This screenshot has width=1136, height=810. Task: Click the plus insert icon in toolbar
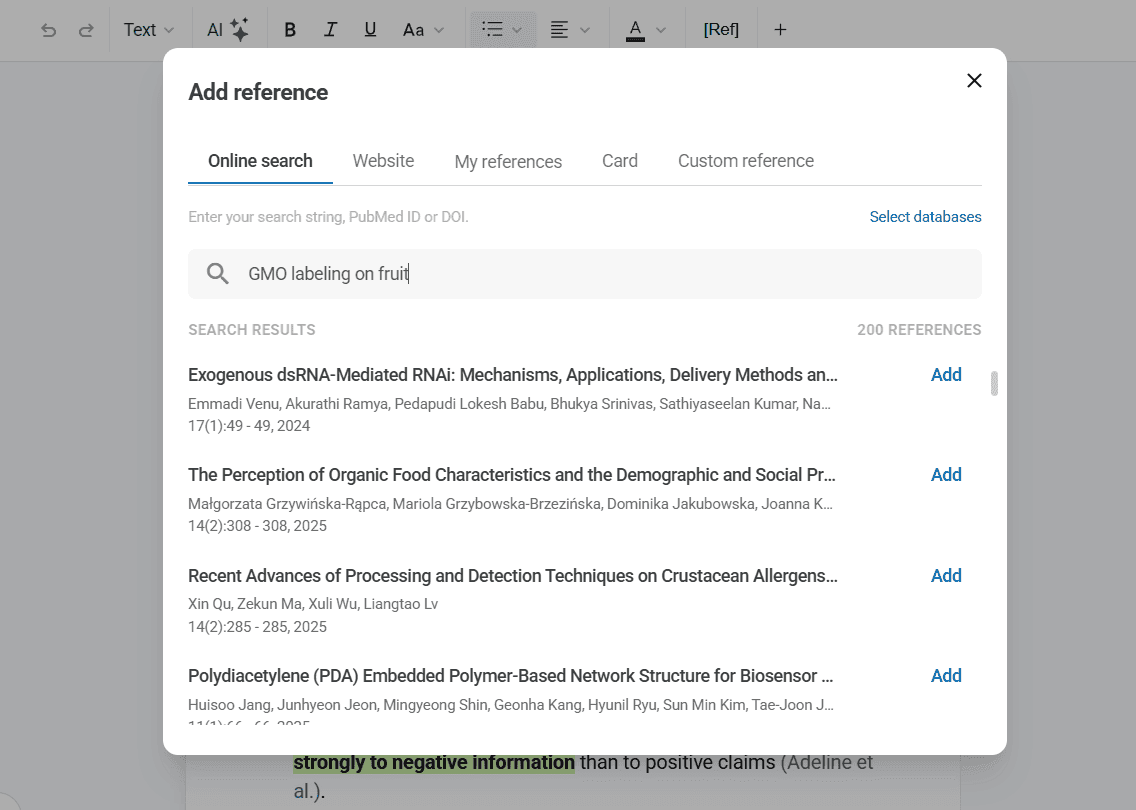pos(780,30)
